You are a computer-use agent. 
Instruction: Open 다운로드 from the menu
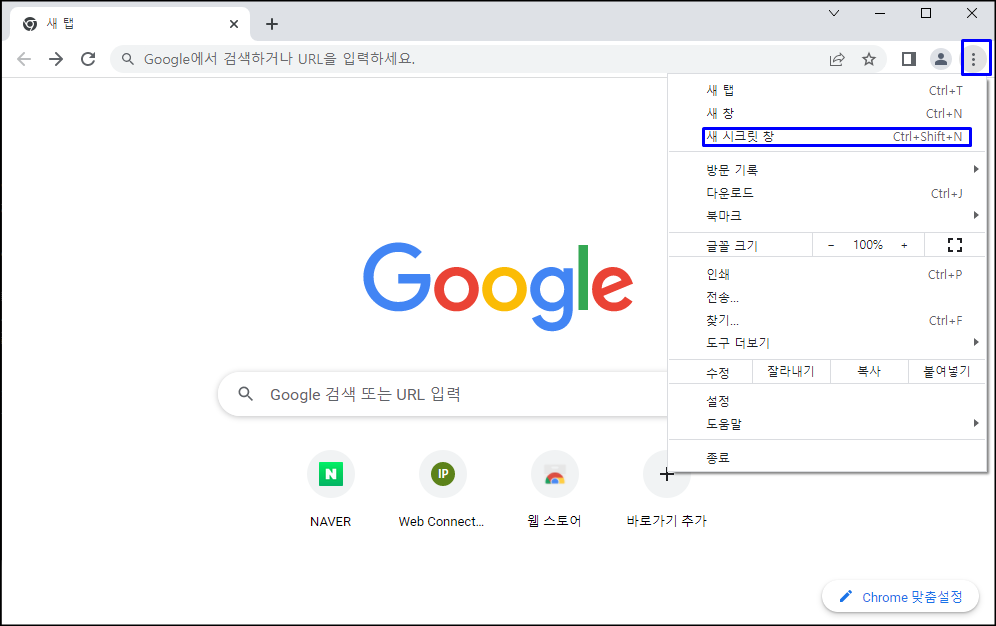pyautogui.click(x=828, y=193)
